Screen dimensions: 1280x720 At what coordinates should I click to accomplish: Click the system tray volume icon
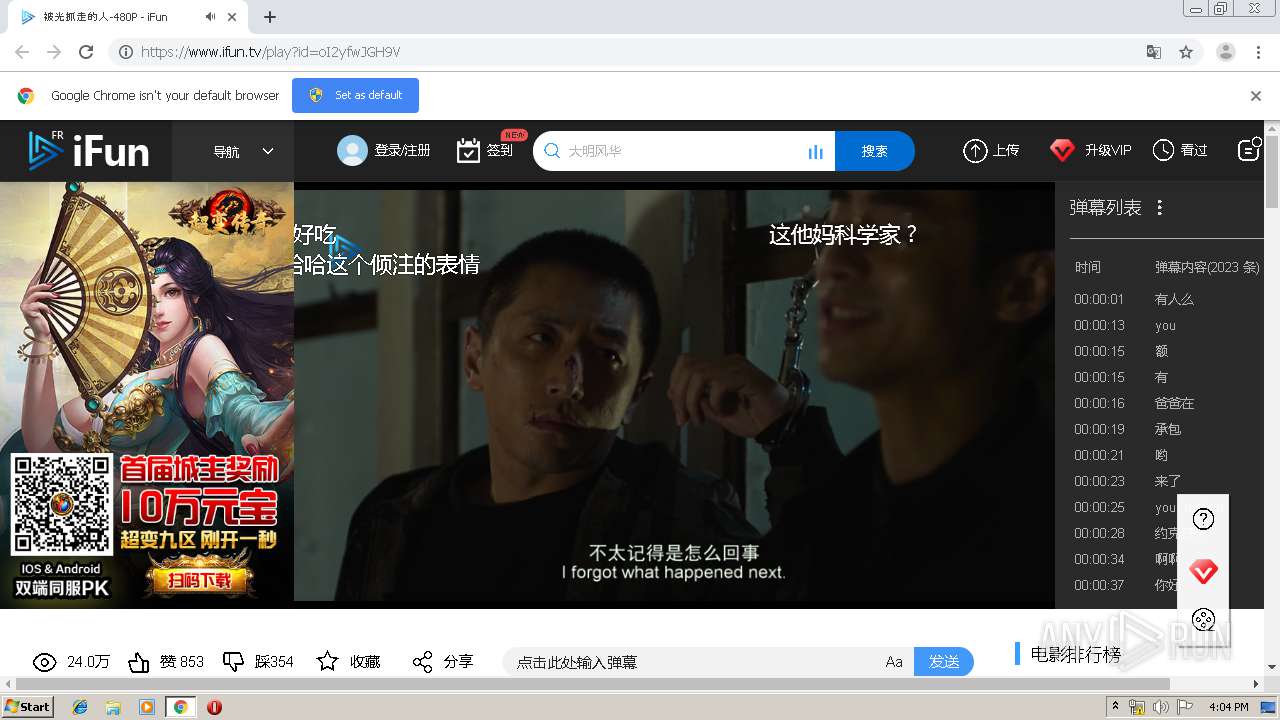point(1160,707)
